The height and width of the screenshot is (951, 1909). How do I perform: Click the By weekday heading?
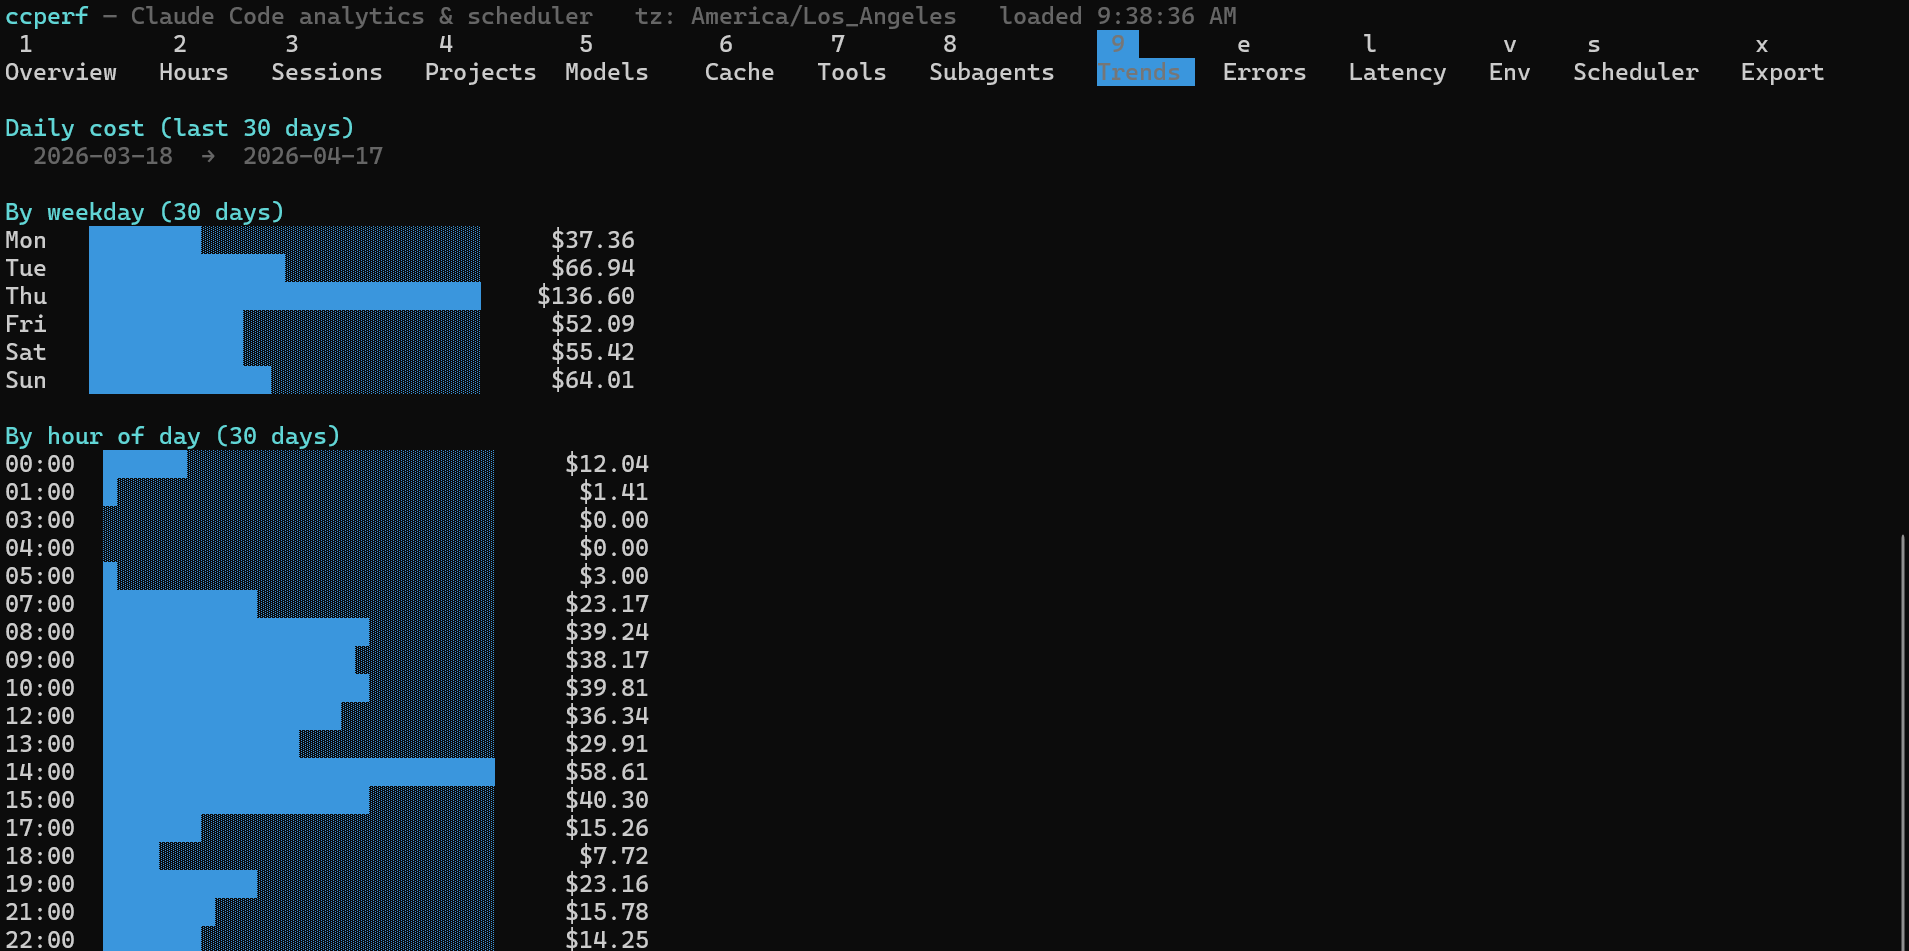pyautogui.click(x=145, y=212)
